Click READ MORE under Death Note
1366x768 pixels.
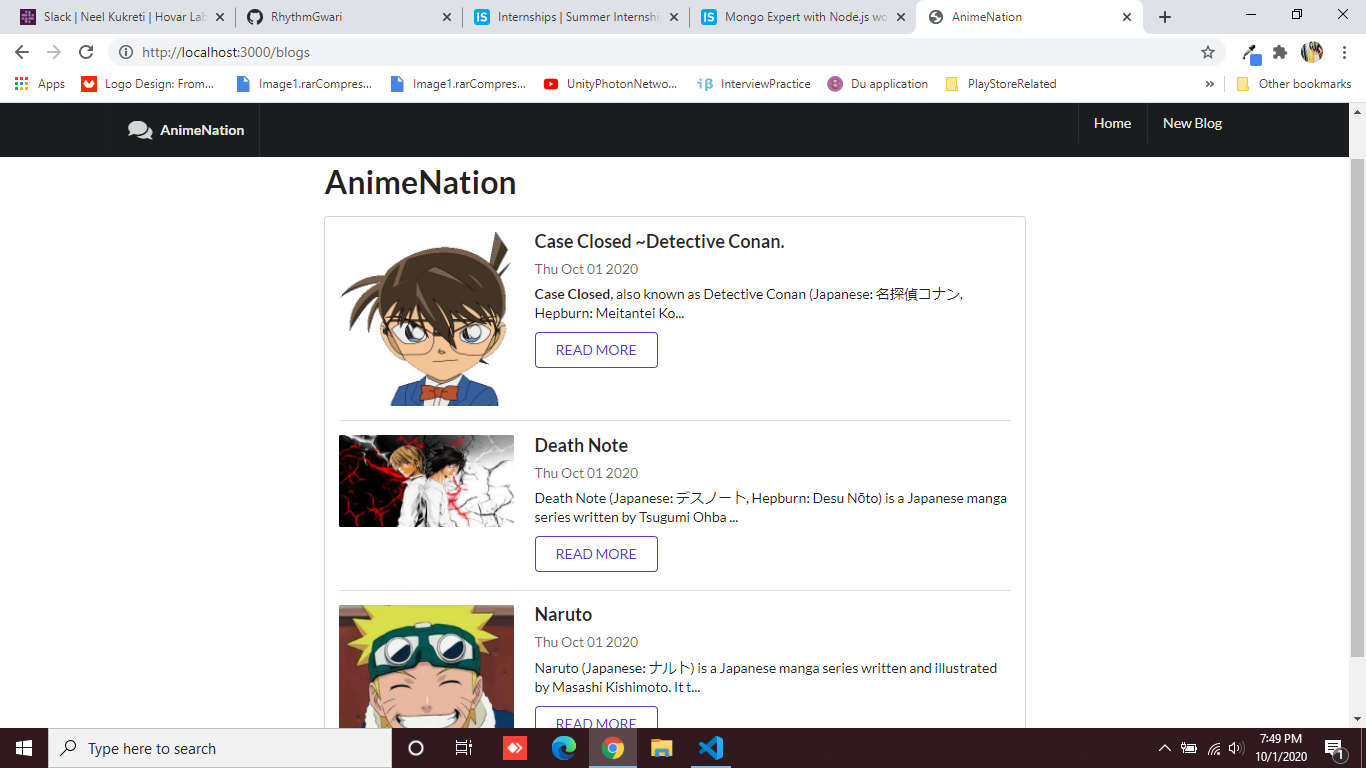tap(596, 554)
